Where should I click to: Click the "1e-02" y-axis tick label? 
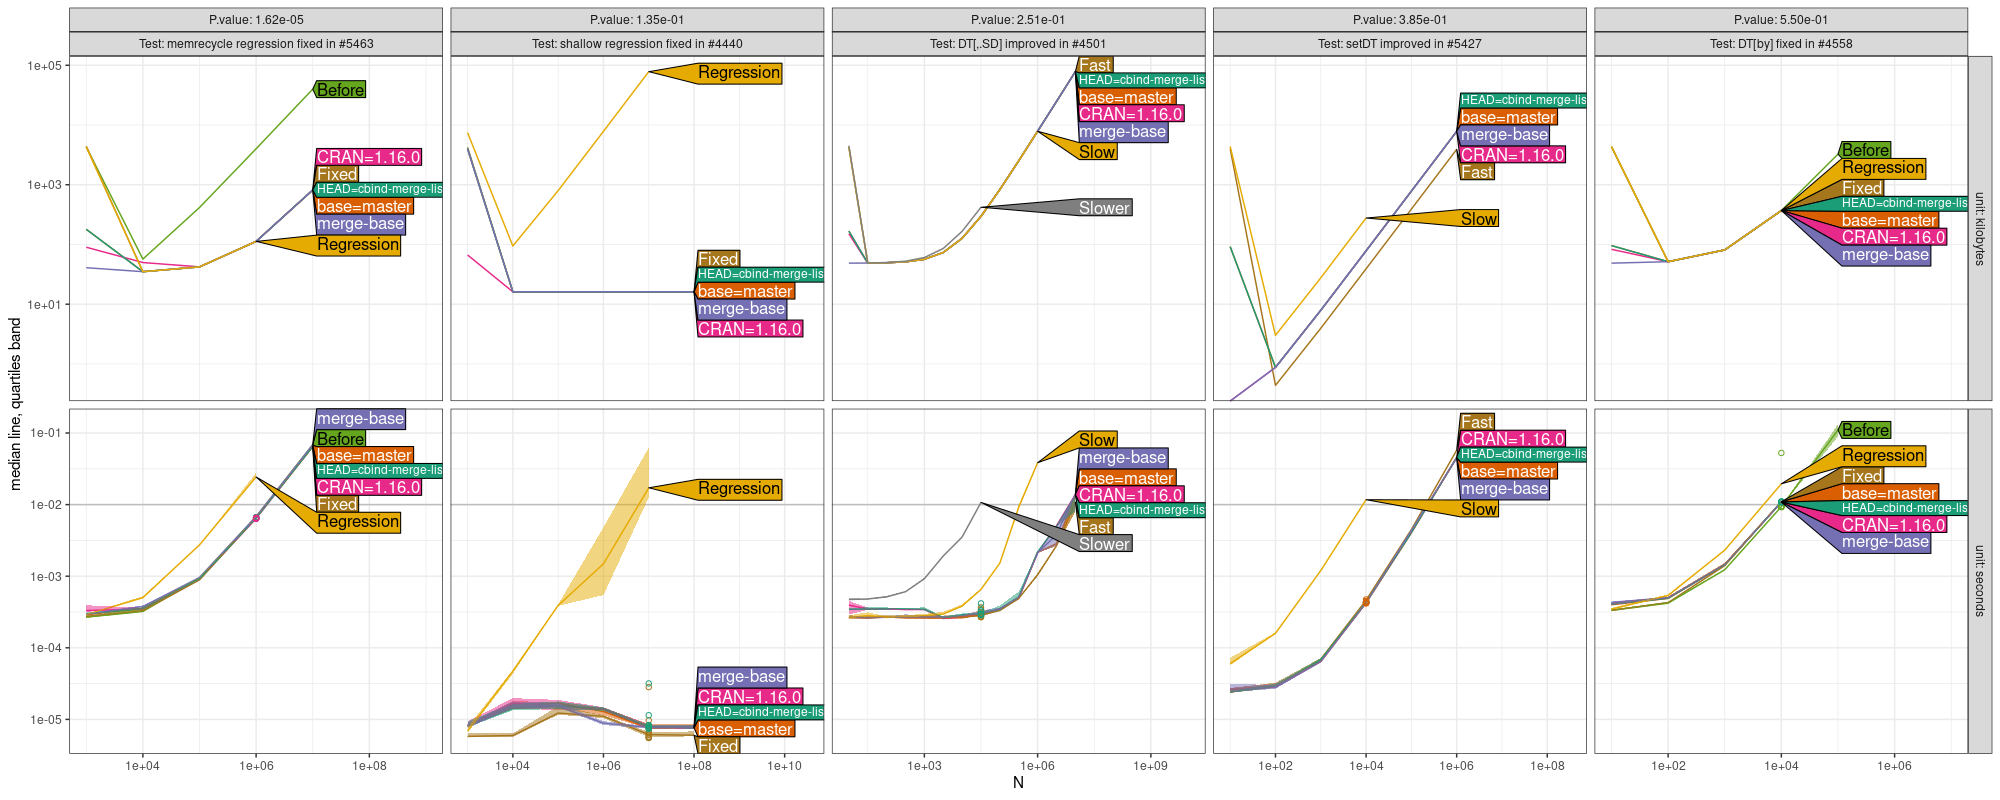pos(46,505)
